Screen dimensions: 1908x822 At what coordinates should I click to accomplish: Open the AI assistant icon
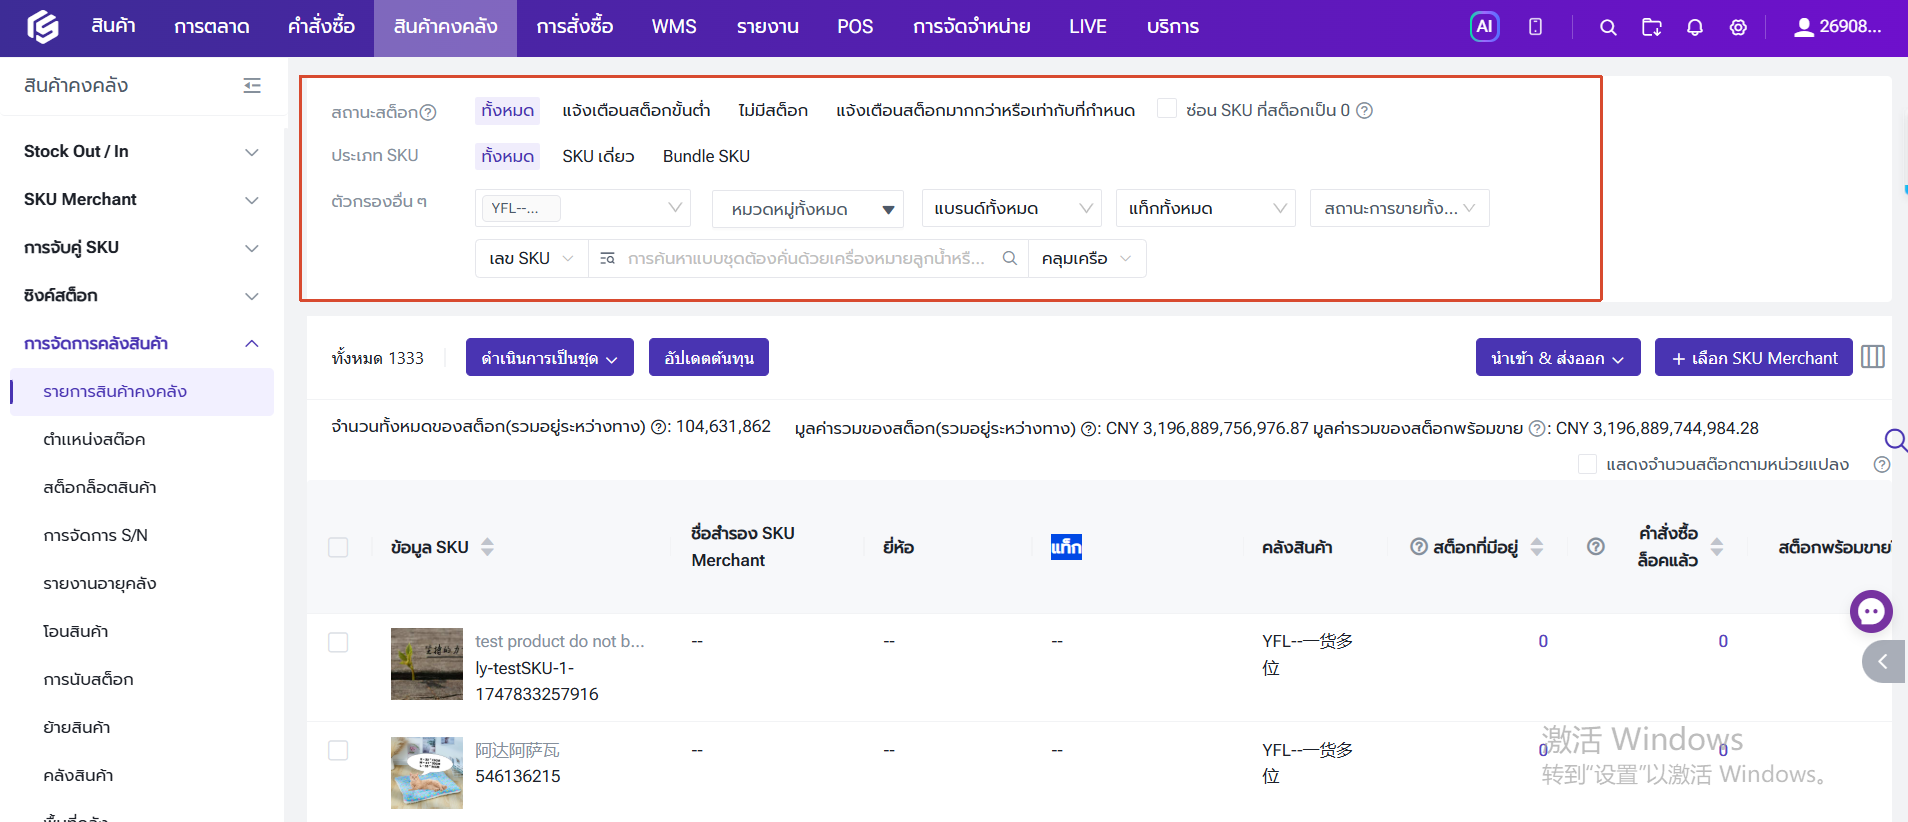point(1484,27)
